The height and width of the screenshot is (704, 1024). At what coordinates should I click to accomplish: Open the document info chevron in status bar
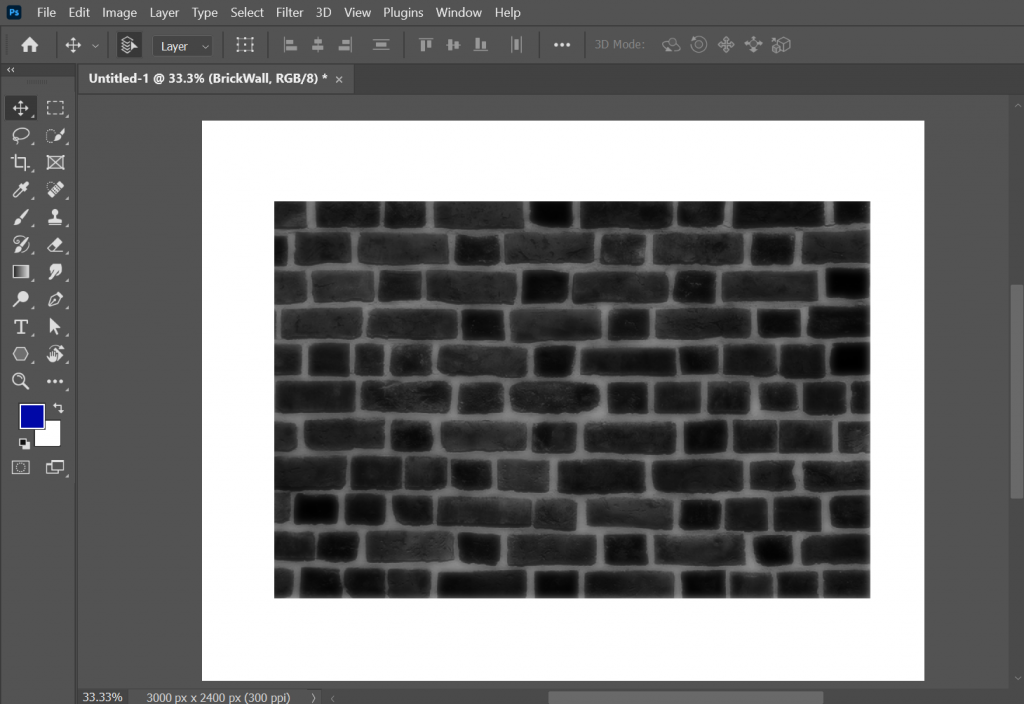click(x=313, y=696)
